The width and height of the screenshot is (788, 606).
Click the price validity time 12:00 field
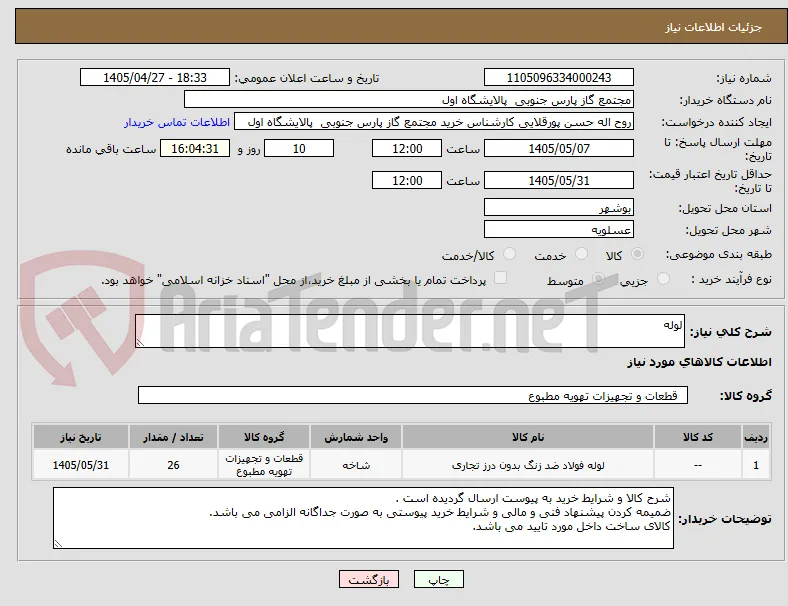pos(407,180)
